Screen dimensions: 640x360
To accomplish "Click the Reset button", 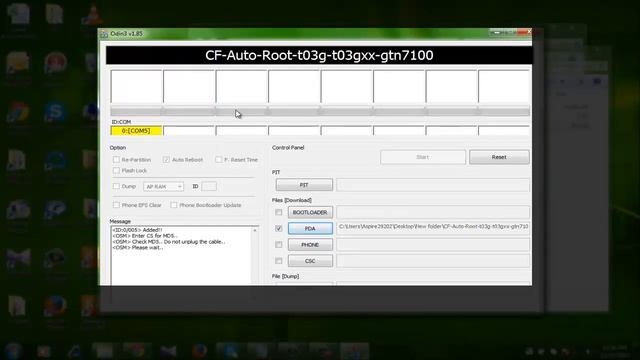I will [499, 157].
